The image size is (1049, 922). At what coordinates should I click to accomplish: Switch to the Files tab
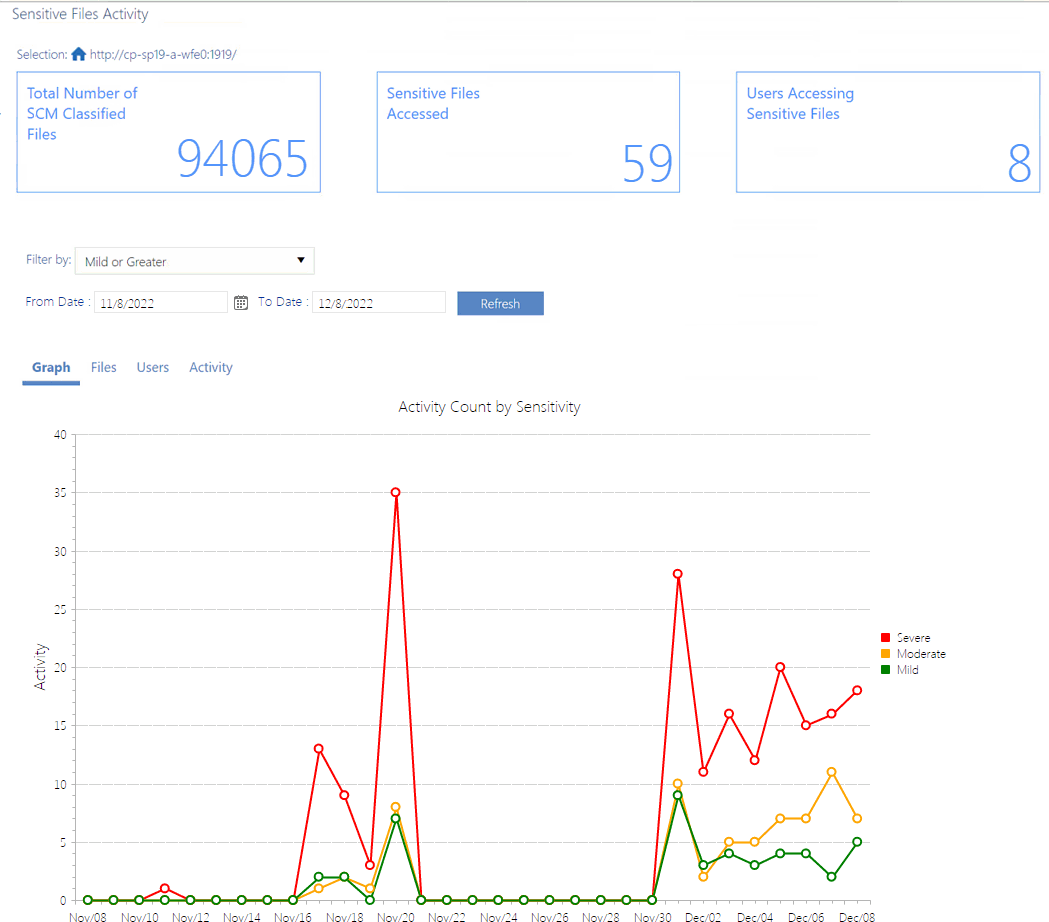103,367
